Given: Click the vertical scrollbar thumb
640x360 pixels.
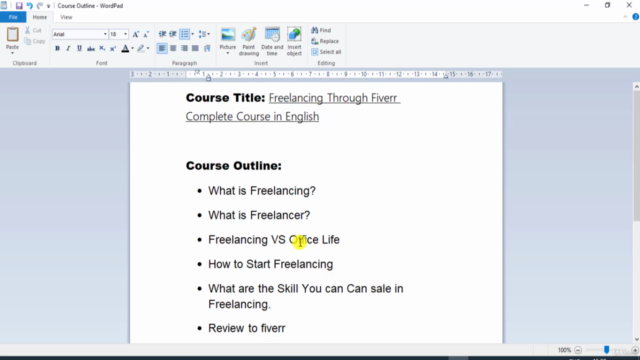Looking at the screenshot, I should [x=636, y=156].
